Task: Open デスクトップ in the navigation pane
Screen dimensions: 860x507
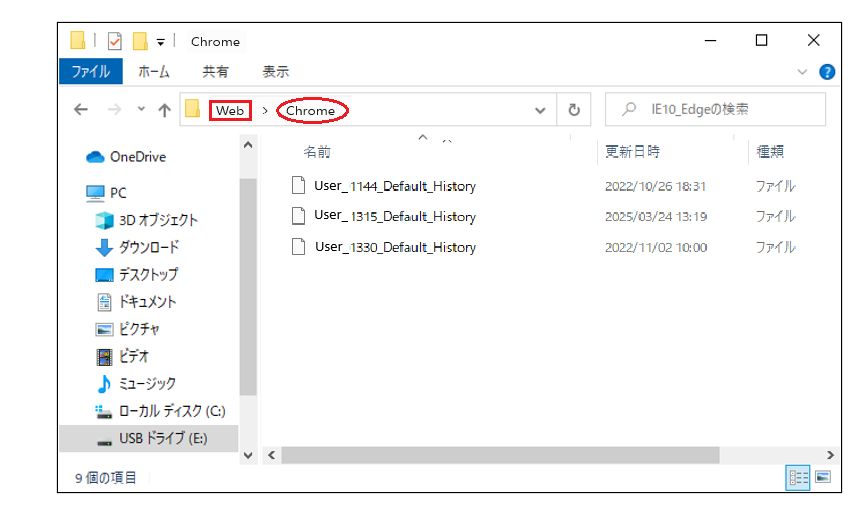Action: pyautogui.click(x=137, y=274)
